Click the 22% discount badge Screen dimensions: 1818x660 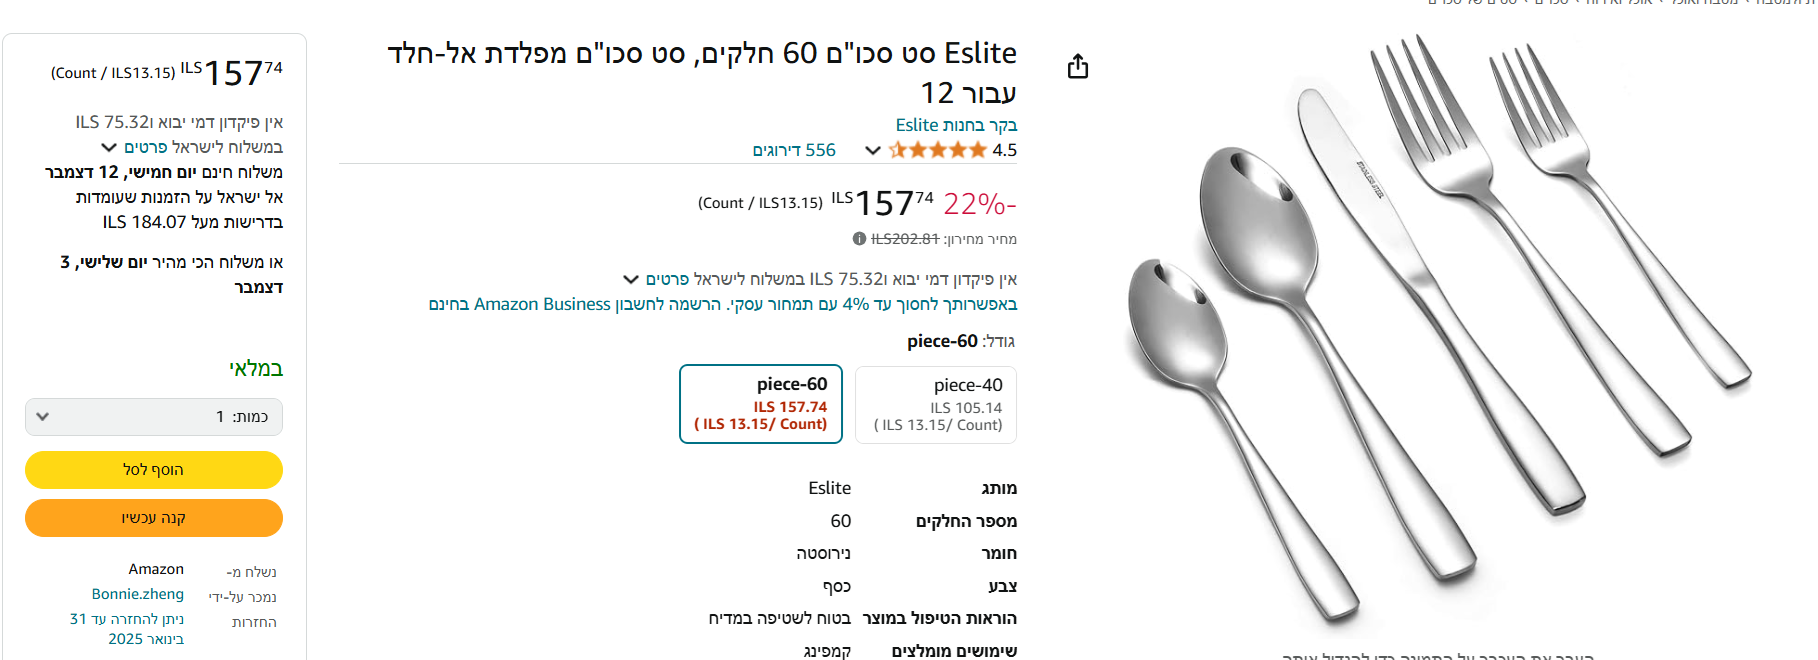[979, 204]
